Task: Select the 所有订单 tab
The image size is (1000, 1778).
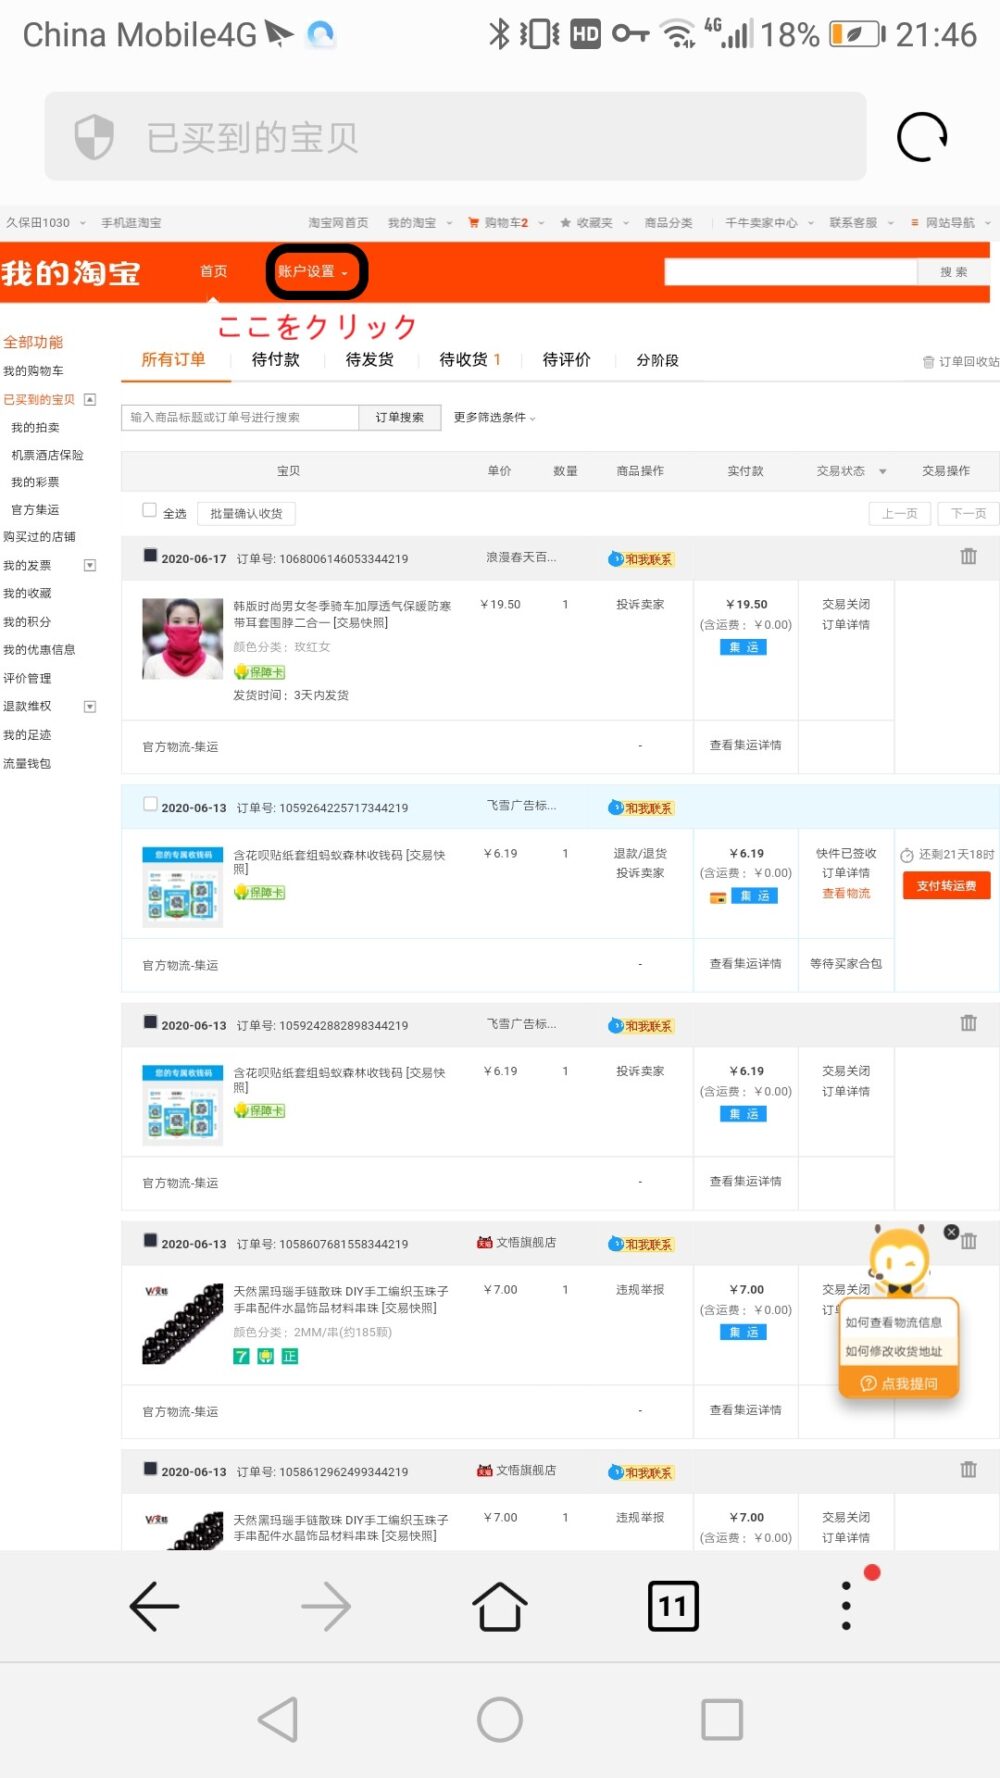Action: point(173,360)
